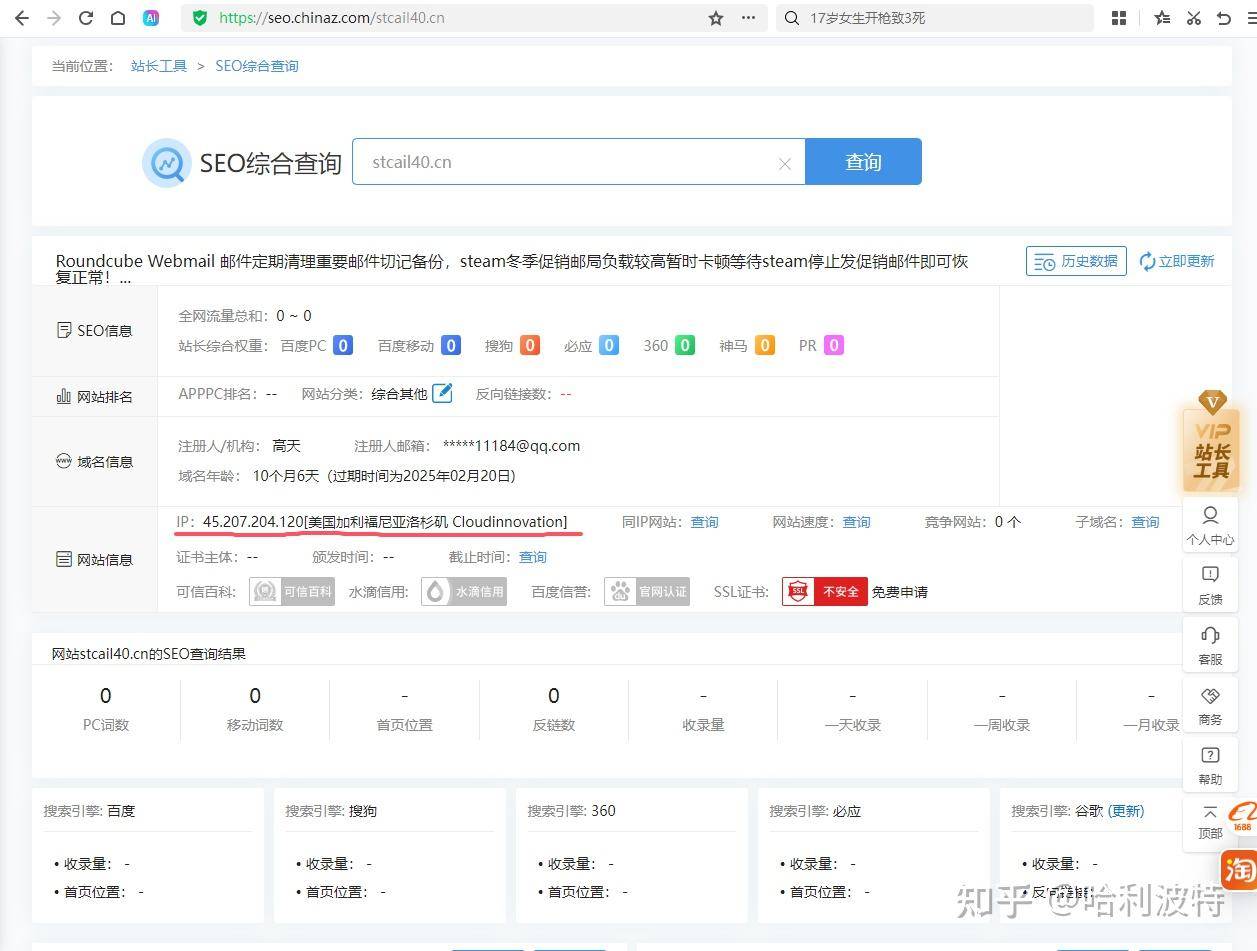Contact 客服 from the side panel
Screen dimensions: 1257x951
pyautogui.click(x=1210, y=646)
